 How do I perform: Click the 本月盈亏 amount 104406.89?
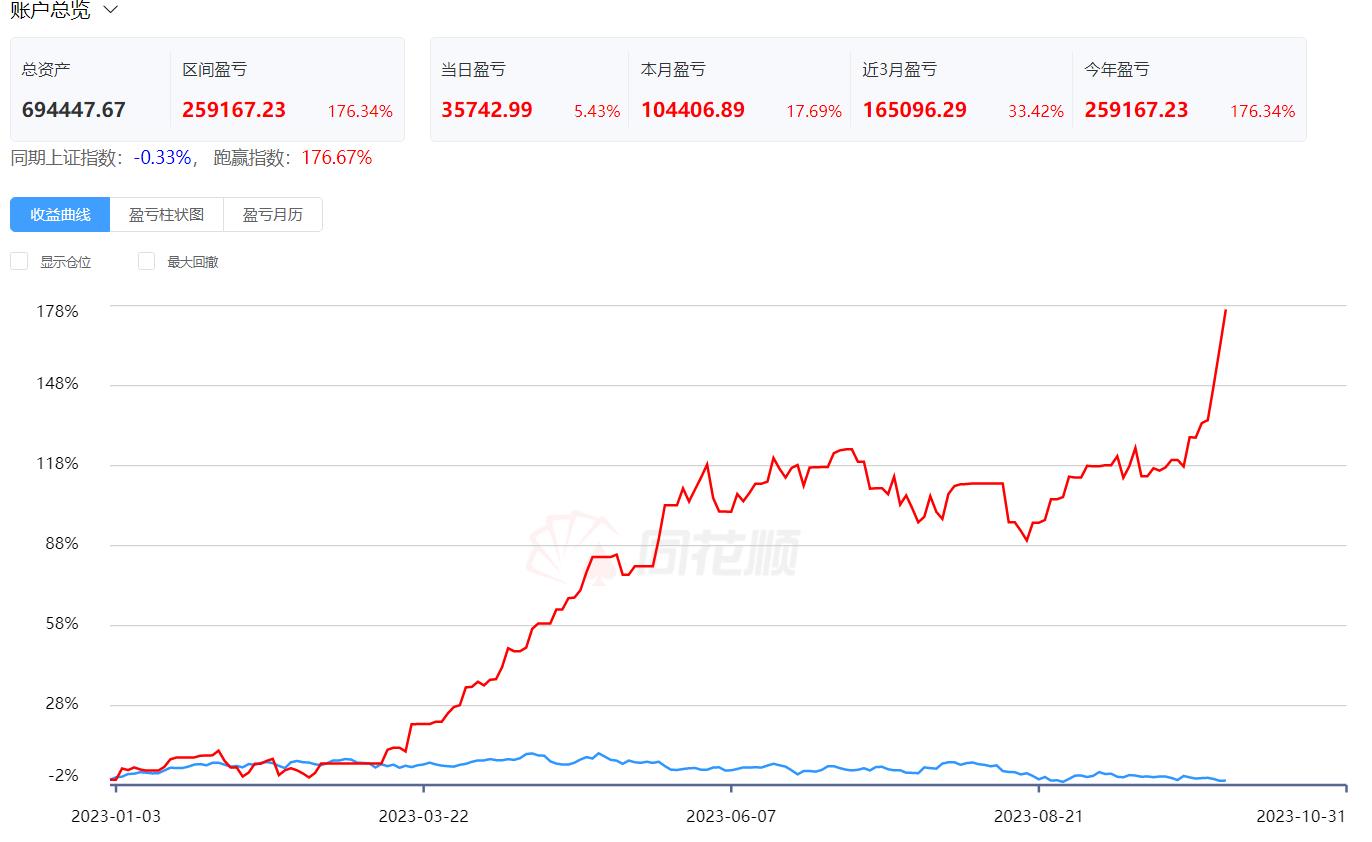[693, 110]
